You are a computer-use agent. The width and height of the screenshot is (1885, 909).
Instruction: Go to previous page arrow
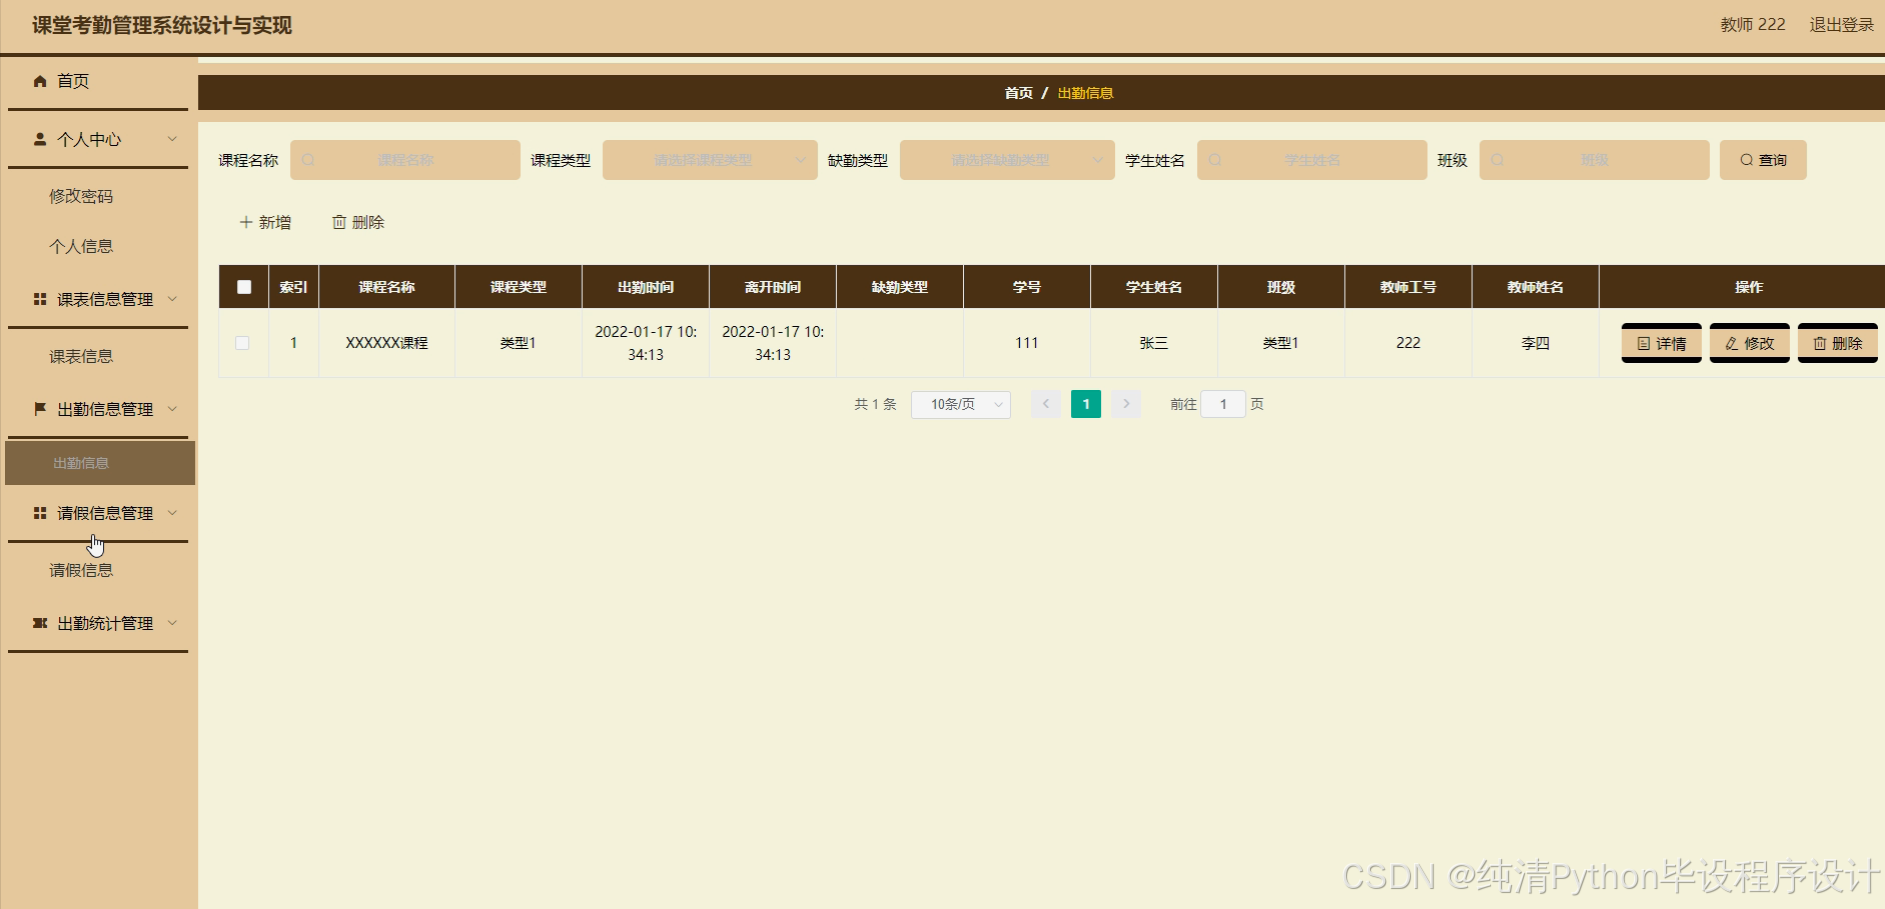1046,404
